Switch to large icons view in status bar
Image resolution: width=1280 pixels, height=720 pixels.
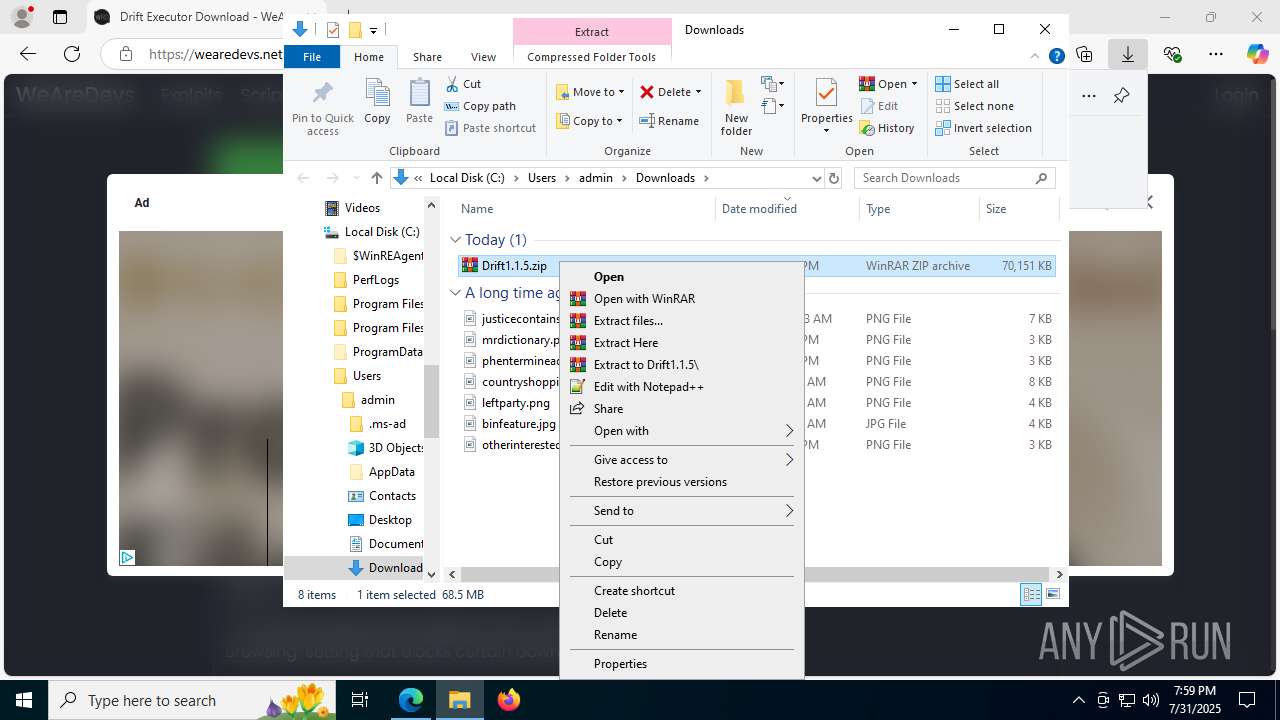pyautogui.click(x=1052, y=595)
